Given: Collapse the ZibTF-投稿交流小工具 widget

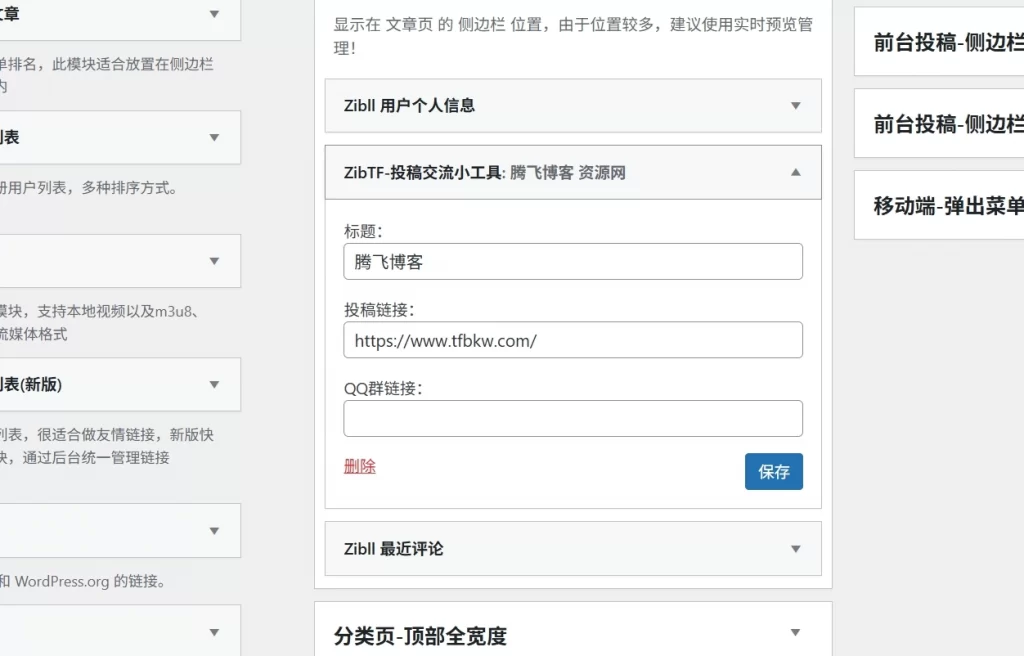Looking at the screenshot, I should click(795, 172).
